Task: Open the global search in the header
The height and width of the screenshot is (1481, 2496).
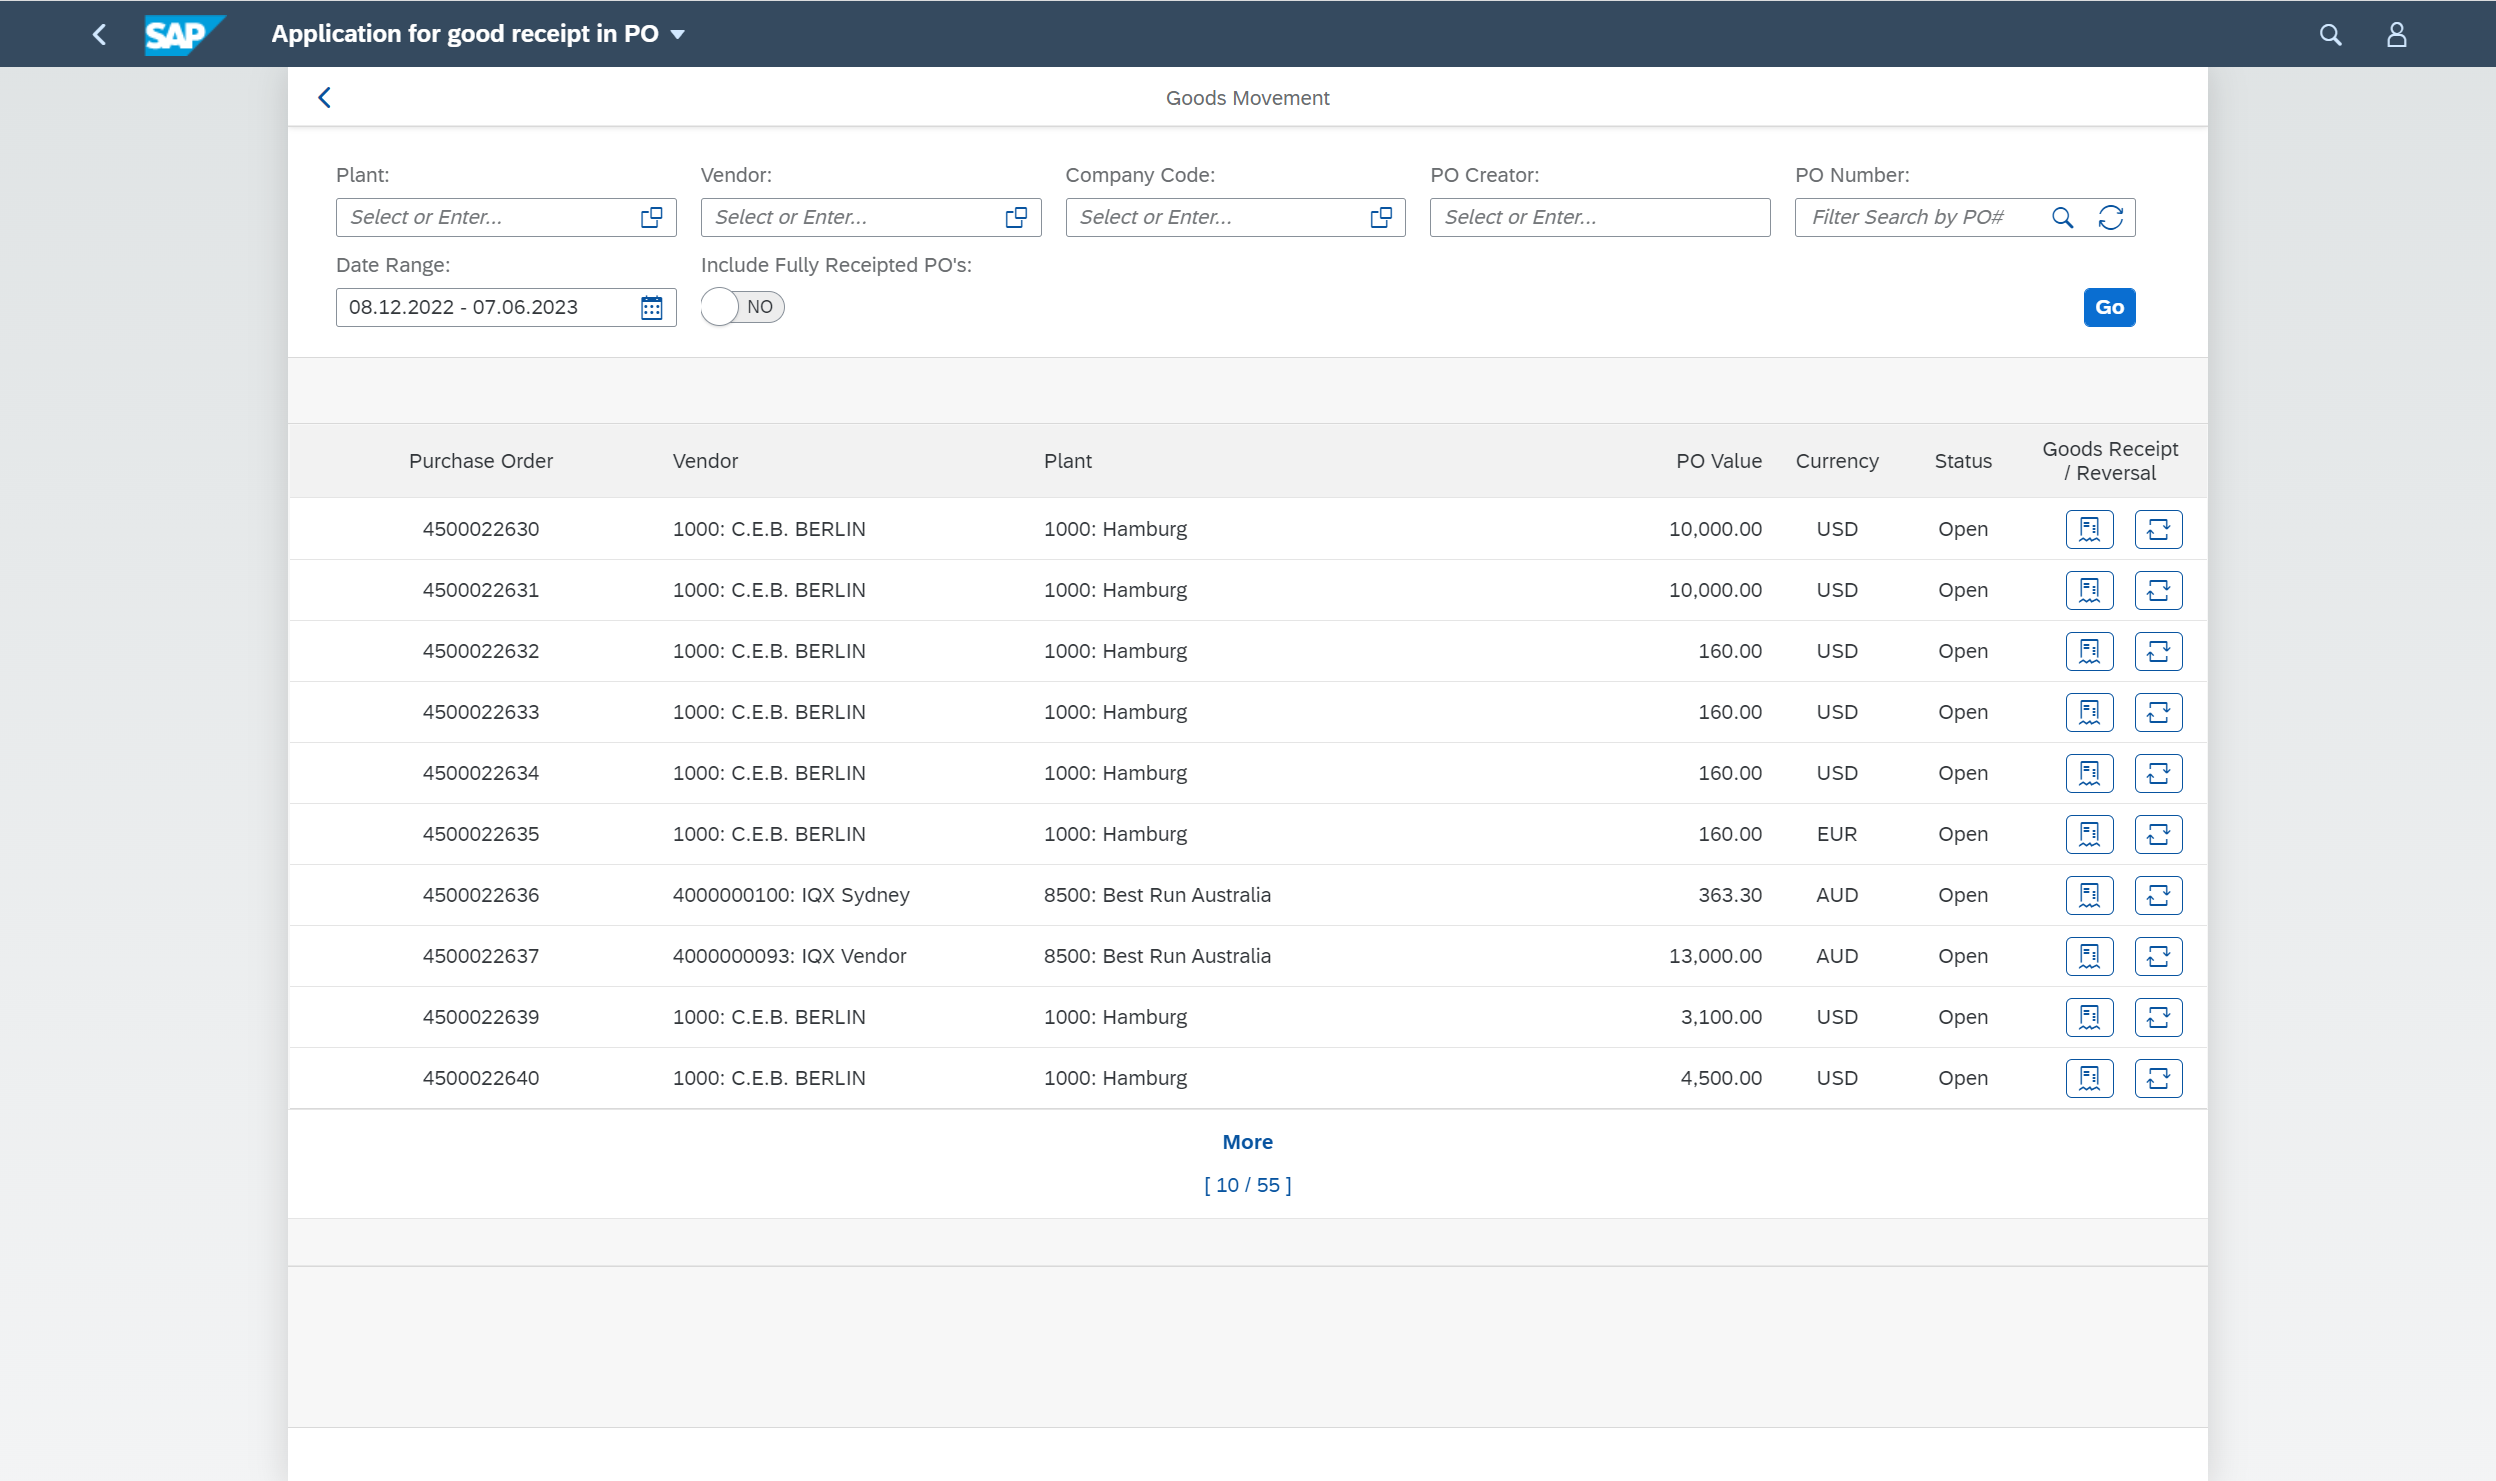Action: point(2330,33)
